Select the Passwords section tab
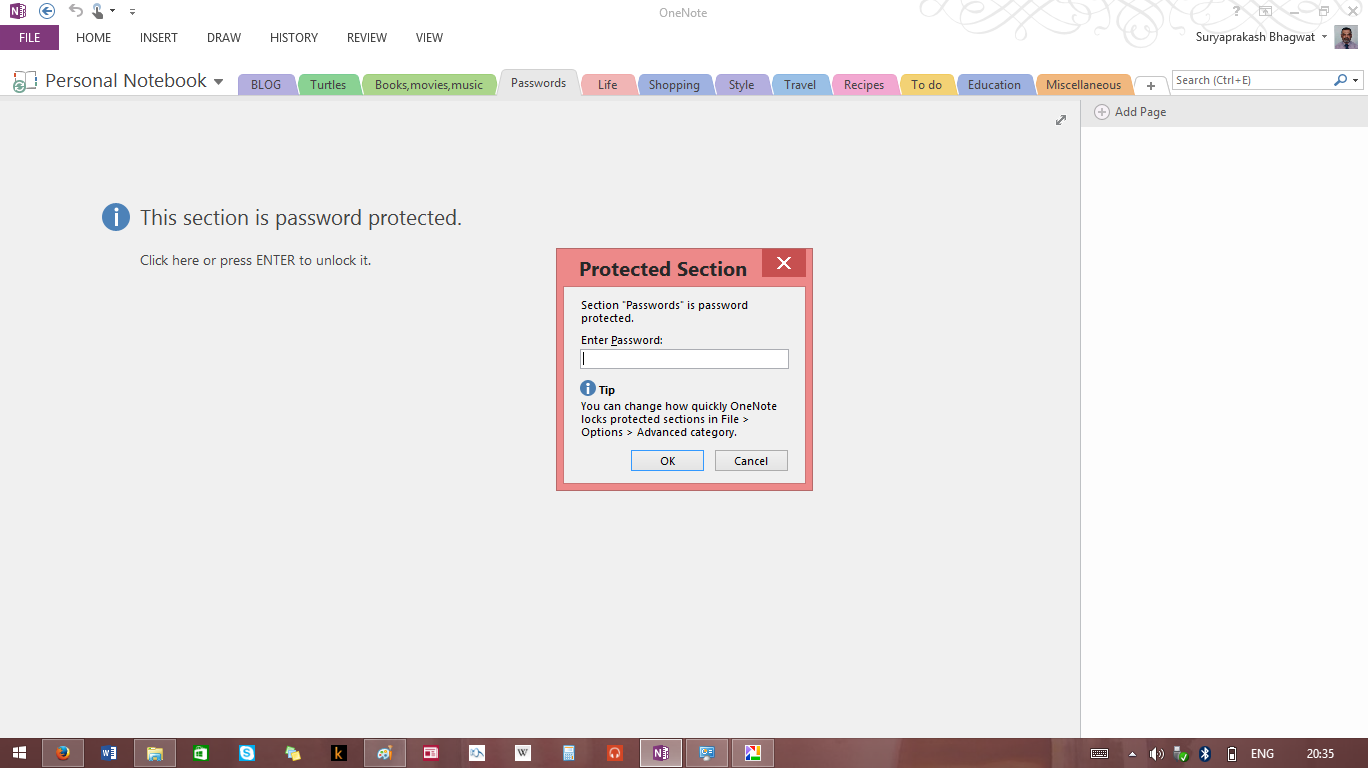 click(x=538, y=83)
